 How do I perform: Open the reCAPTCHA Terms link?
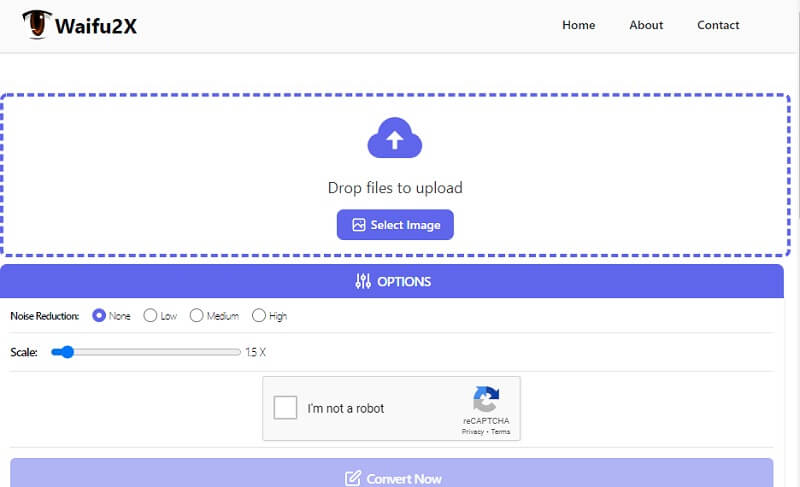tap(500, 432)
